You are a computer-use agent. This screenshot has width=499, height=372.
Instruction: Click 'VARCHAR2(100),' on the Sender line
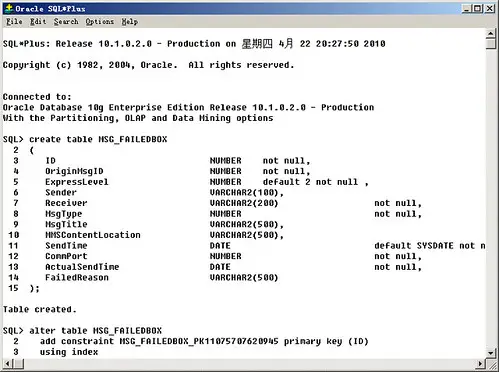tap(247, 193)
